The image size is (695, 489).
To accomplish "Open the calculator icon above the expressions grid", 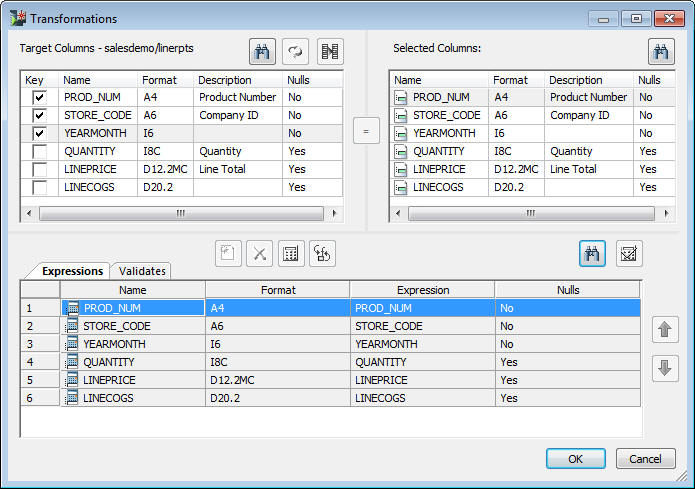I will click(x=291, y=254).
